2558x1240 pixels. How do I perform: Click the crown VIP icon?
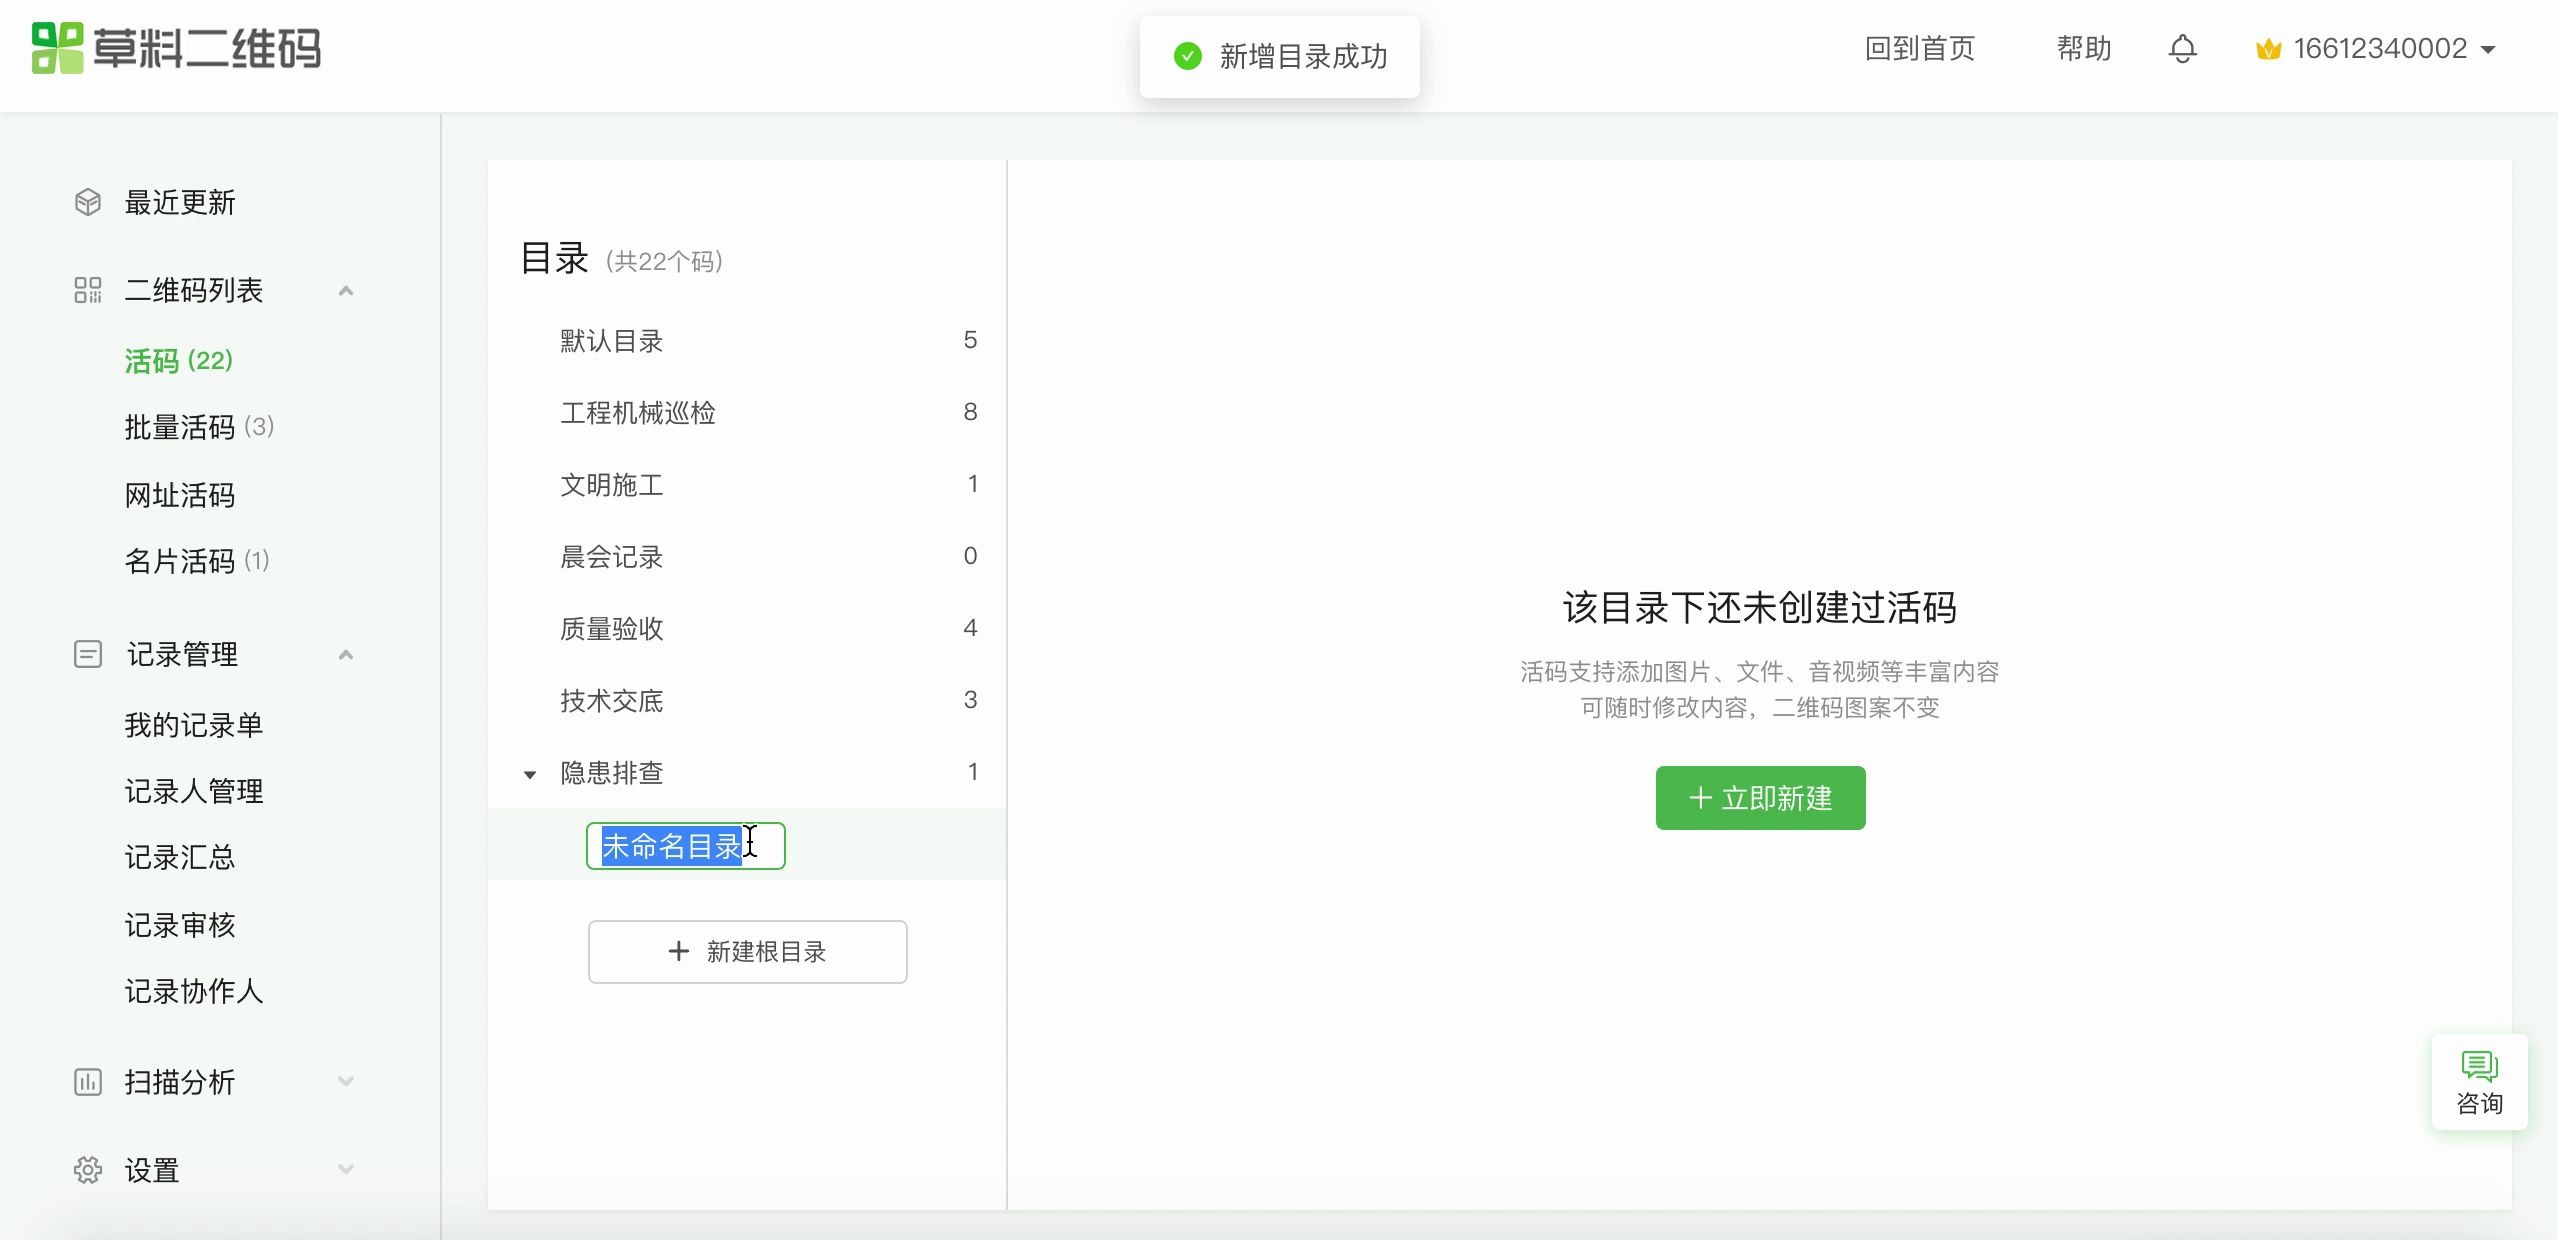2268,49
